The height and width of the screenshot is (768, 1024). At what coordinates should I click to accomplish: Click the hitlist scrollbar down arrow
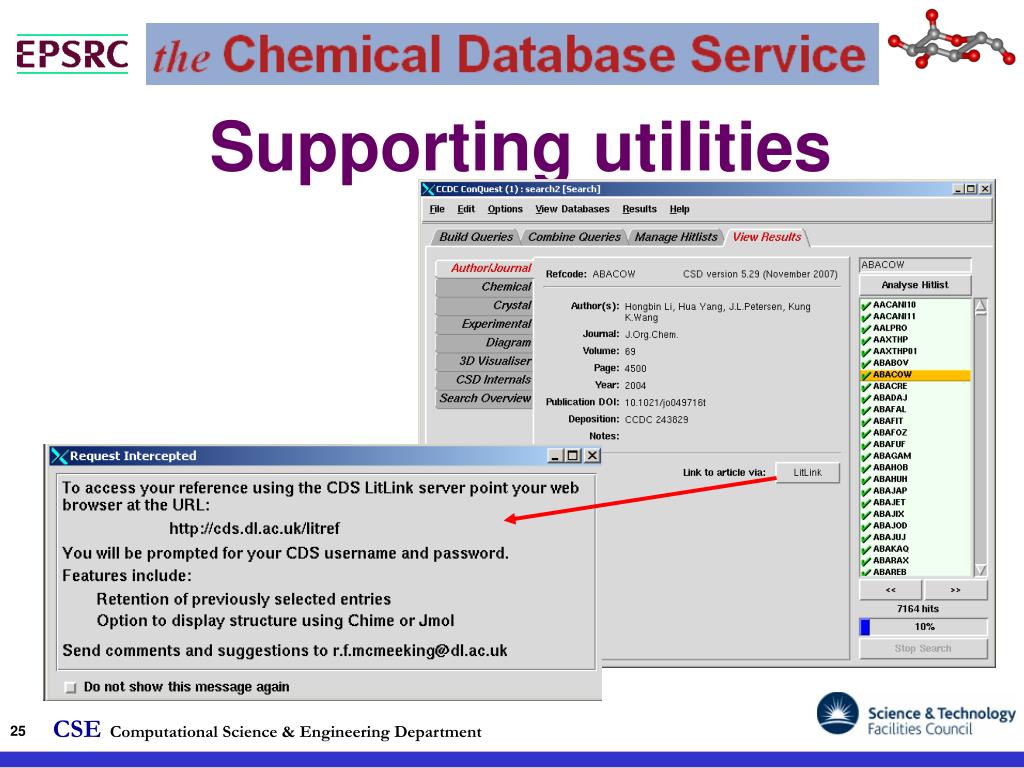pyautogui.click(x=980, y=569)
